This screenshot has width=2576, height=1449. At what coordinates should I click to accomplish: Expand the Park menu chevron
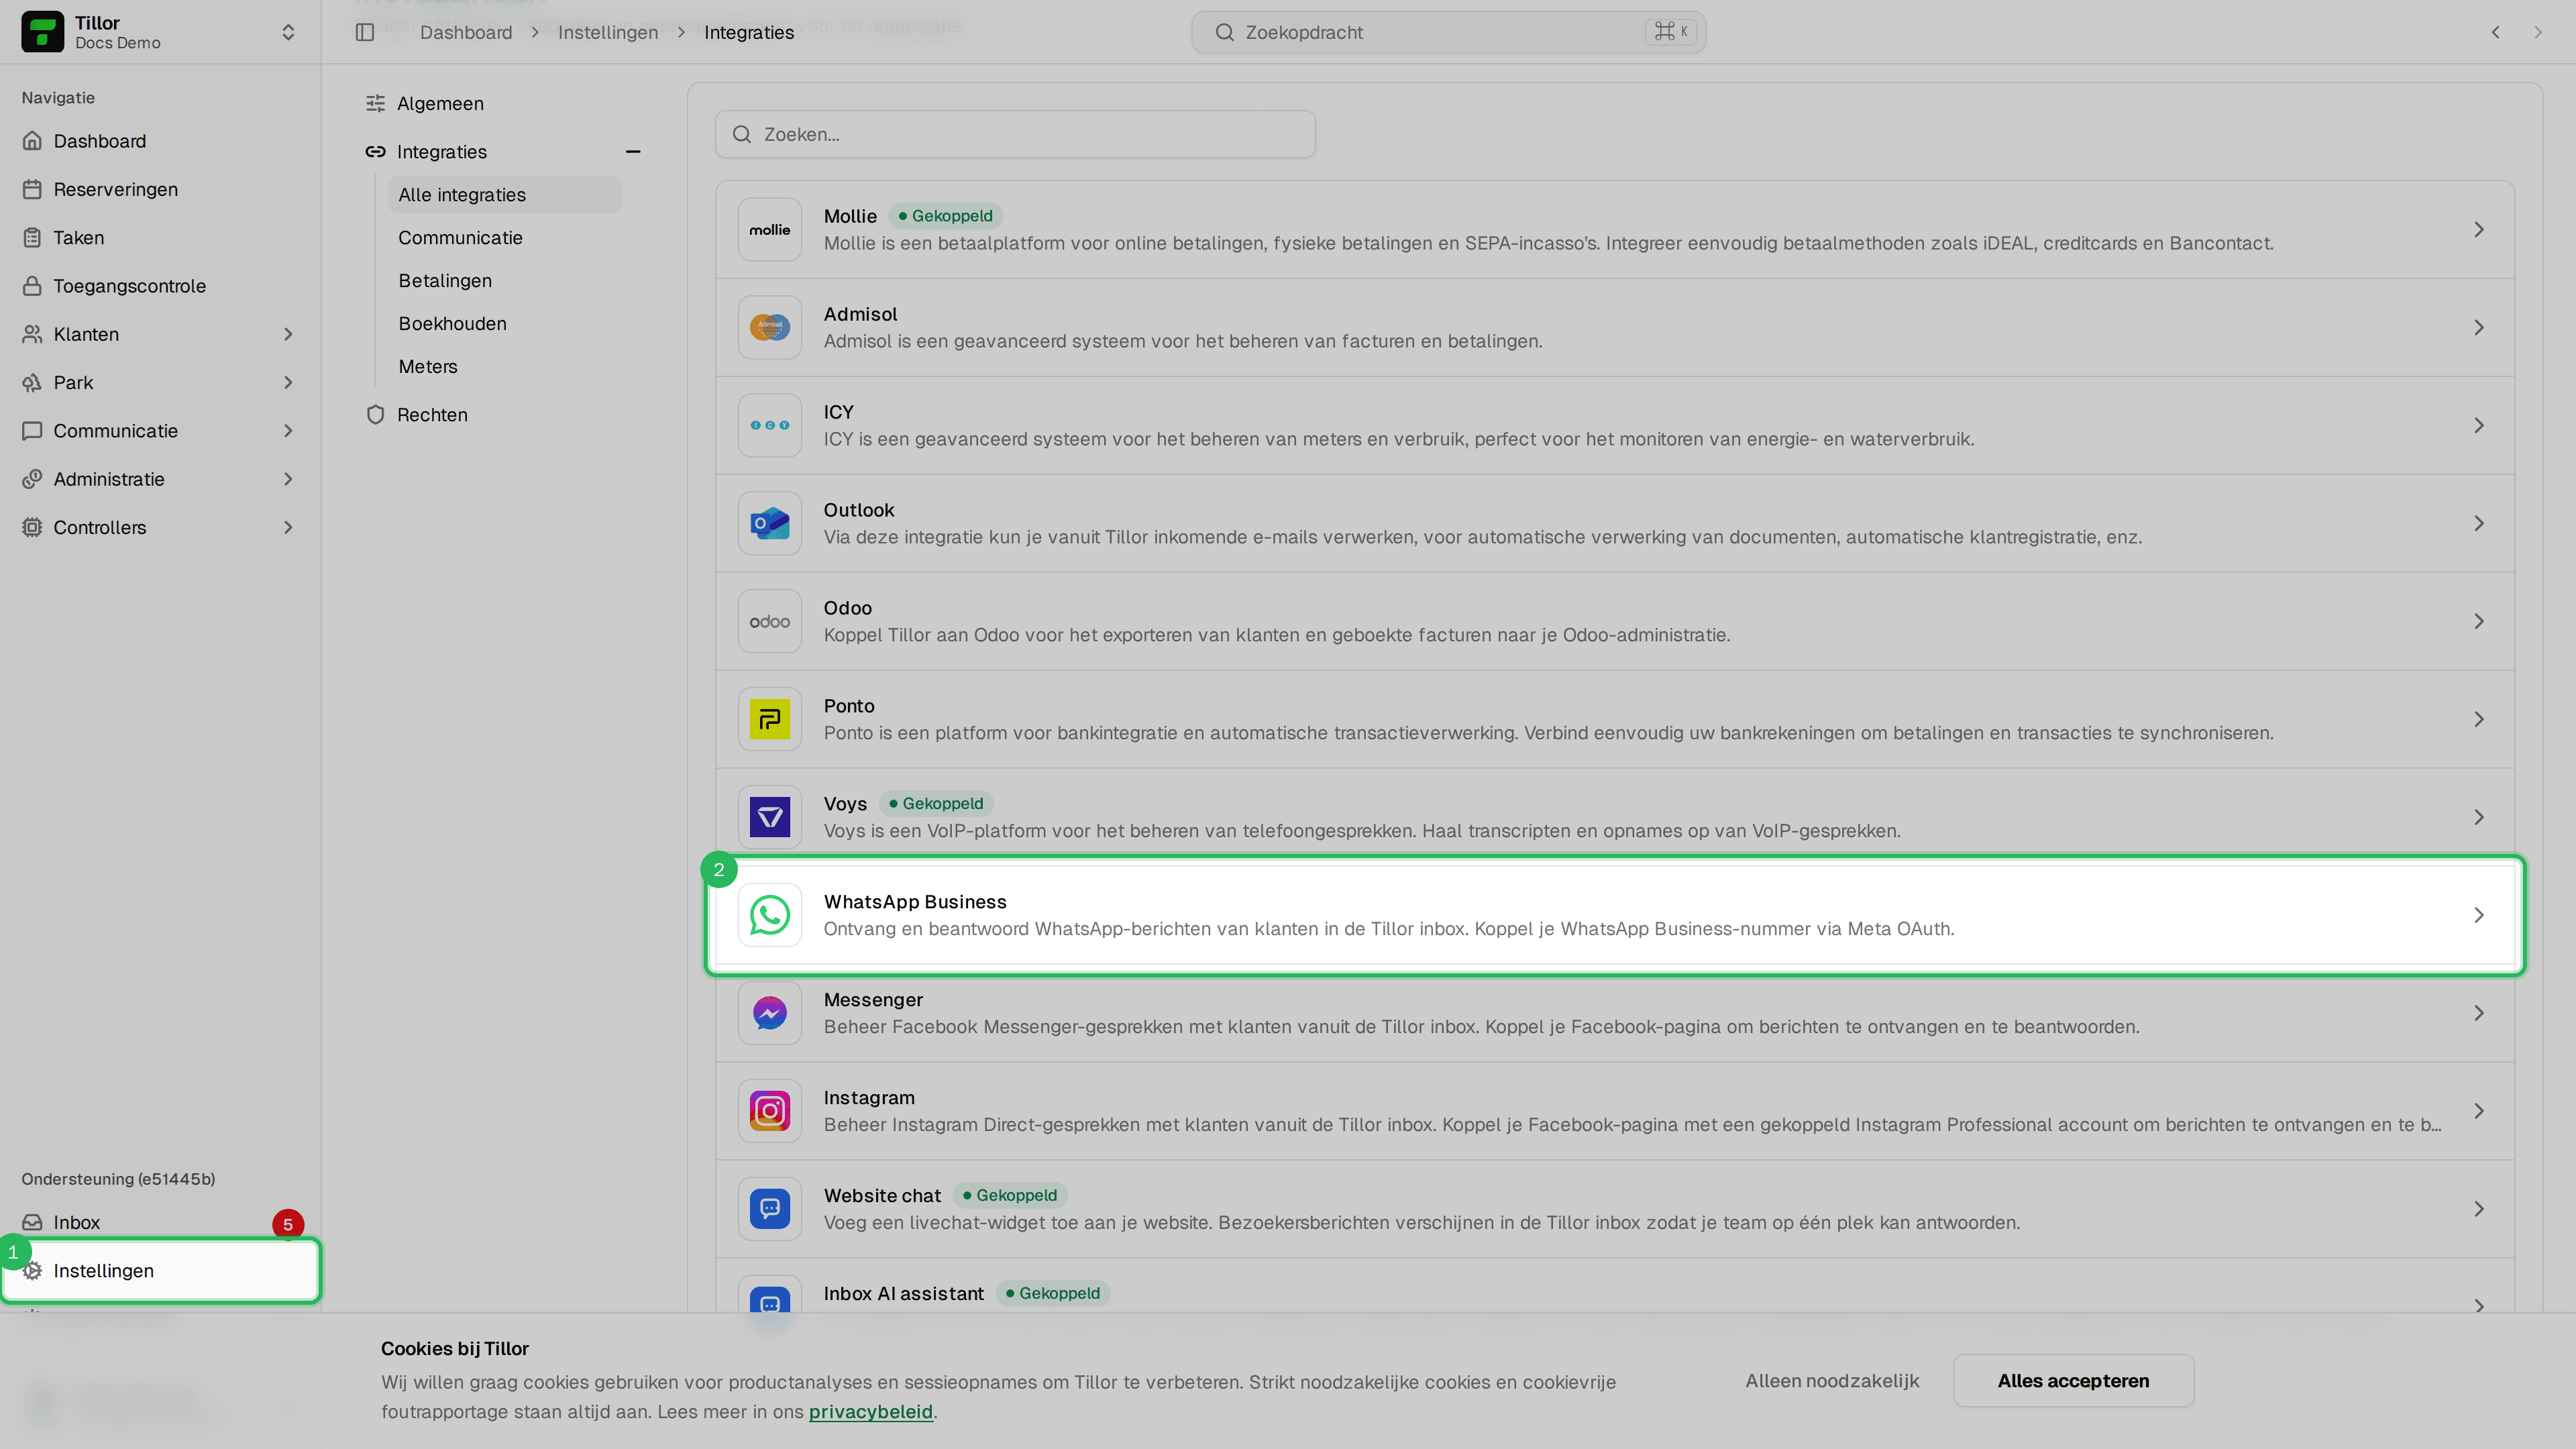(x=288, y=382)
